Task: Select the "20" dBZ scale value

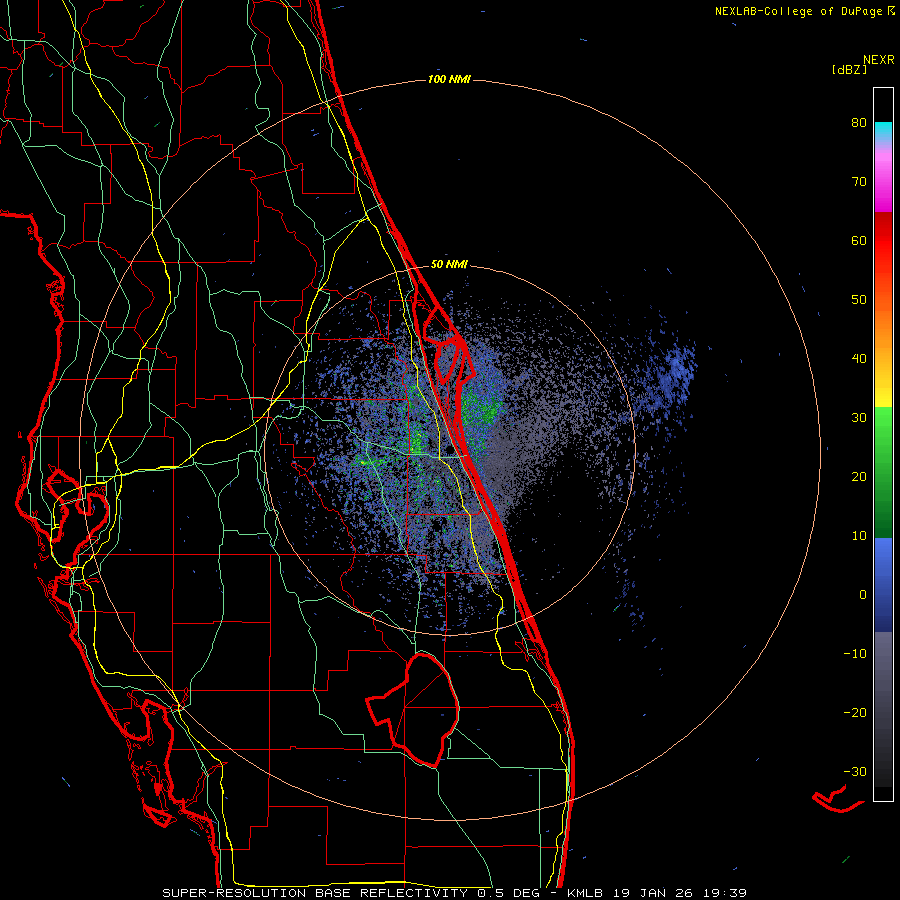Action: pos(859,477)
